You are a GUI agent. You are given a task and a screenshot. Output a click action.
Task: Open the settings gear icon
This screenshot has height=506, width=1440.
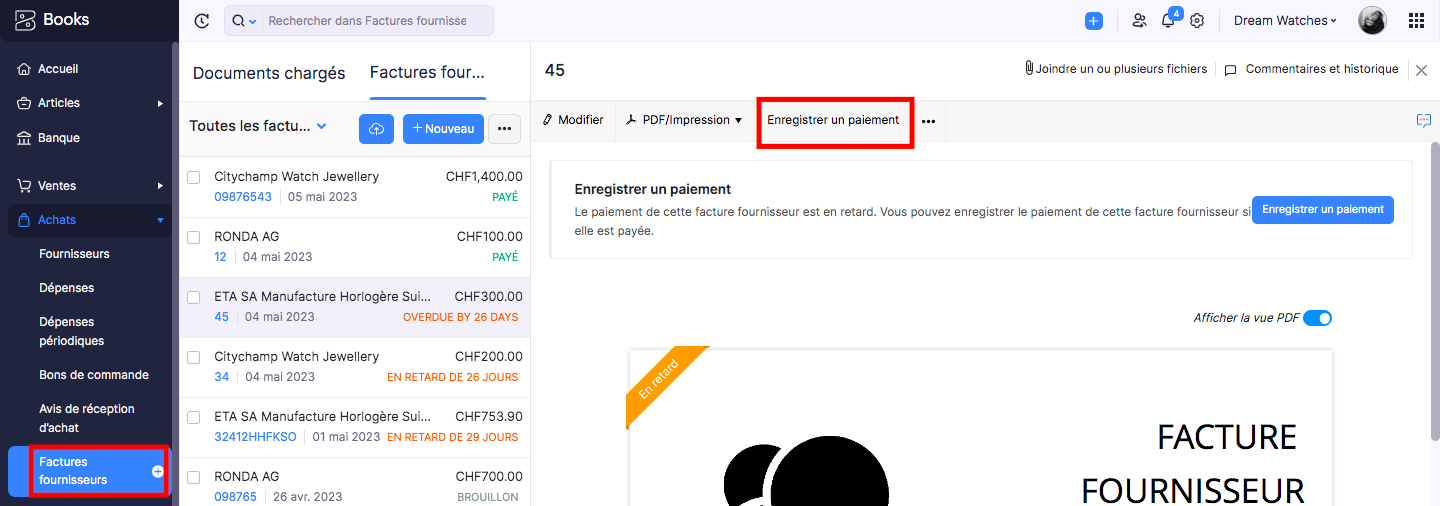point(1197,20)
